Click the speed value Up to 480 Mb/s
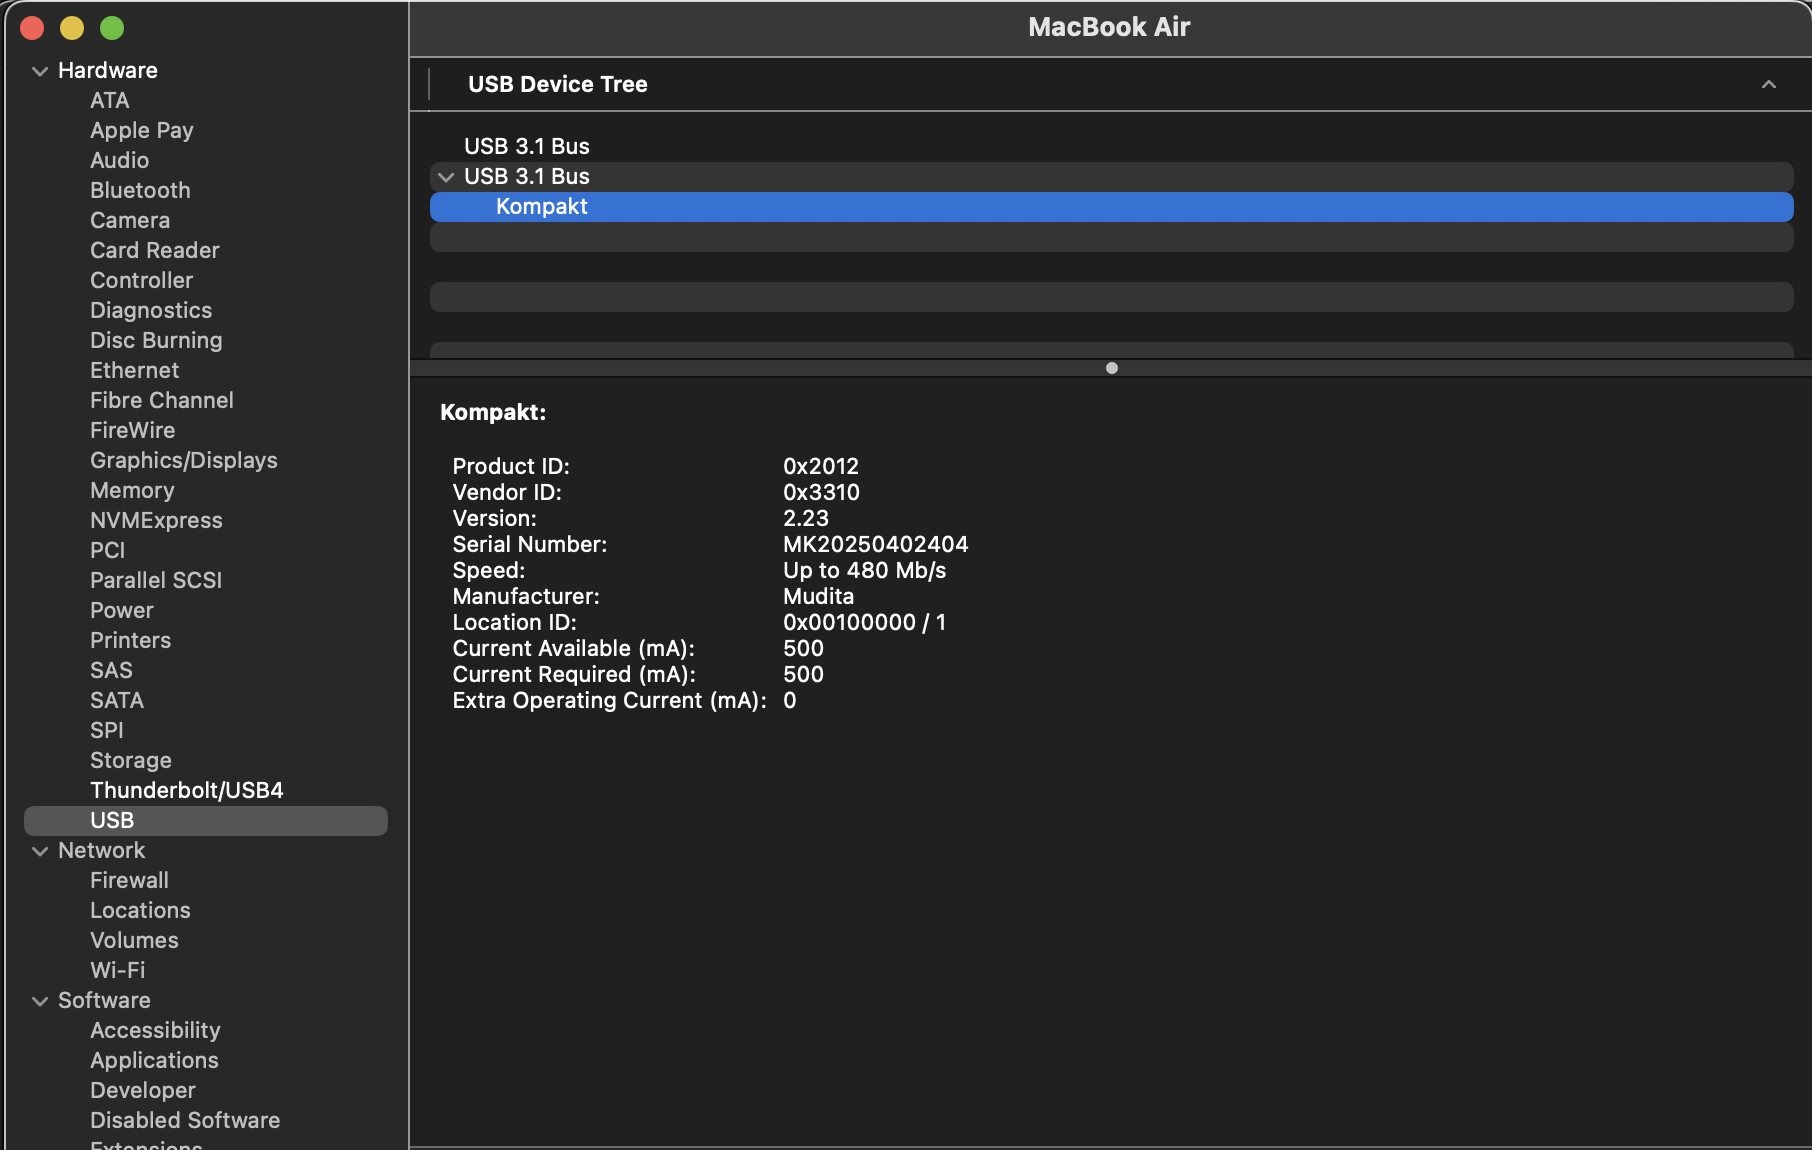Viewport: 1812px width, 1150px height. [x=865, y=570]
